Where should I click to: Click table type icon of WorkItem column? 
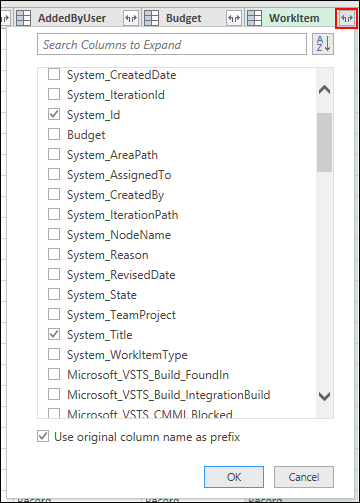[254, 18]
